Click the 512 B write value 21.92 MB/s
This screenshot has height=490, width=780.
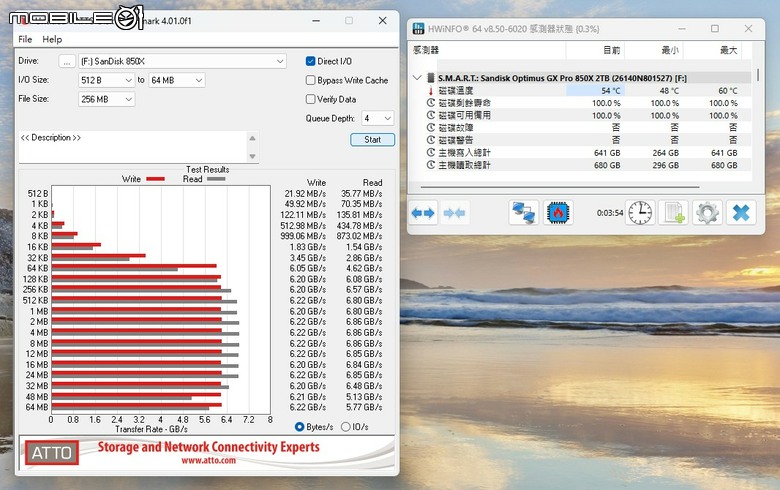pos(305,194)
